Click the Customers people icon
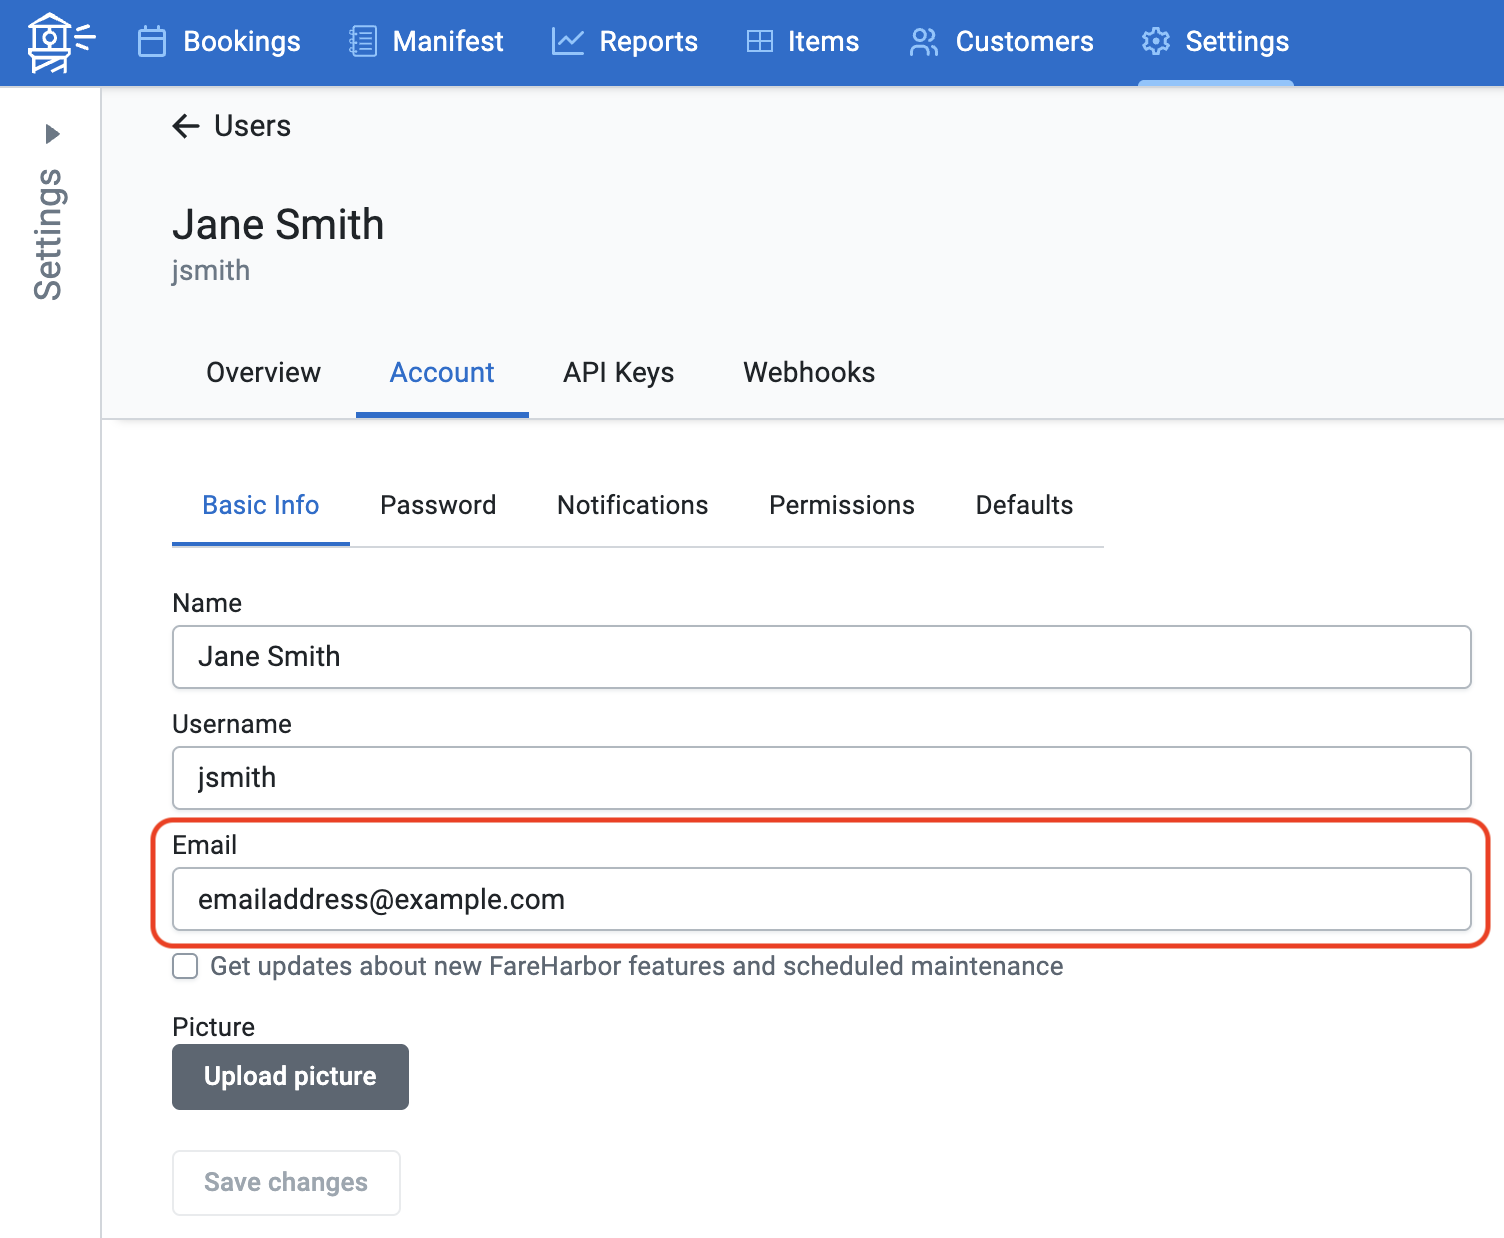1504x1238 pixels. 923,42
